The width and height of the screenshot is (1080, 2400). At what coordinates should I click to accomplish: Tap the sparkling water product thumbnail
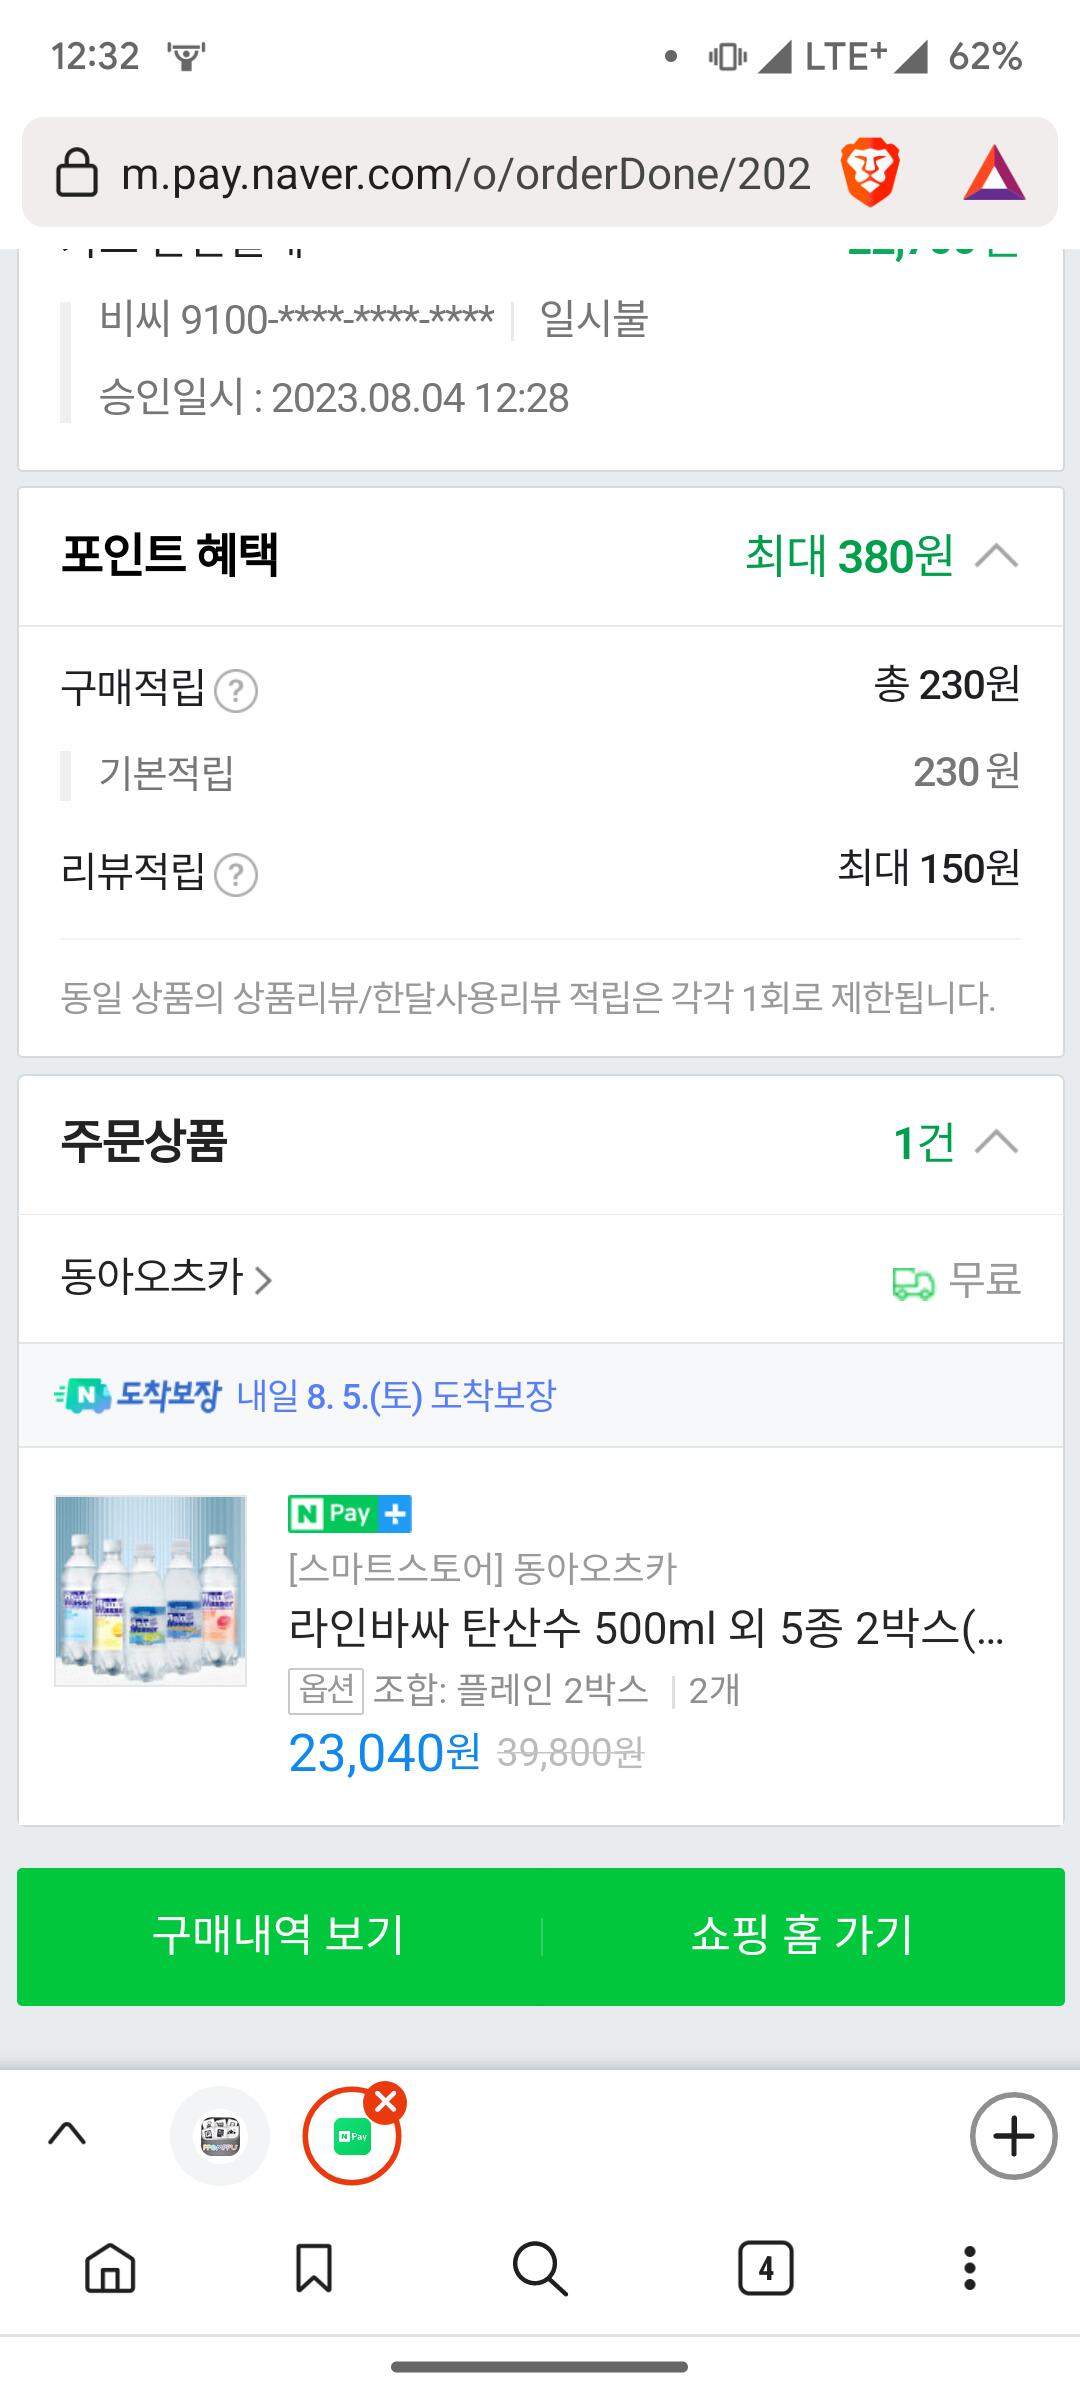point(150,1590)
